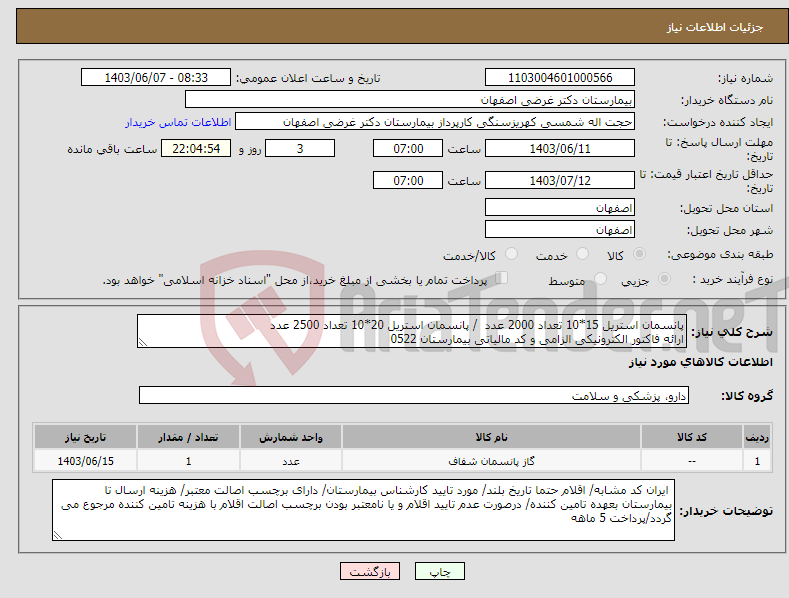This screenshot has height=598, width=789.
Task: Click the need number field 1103004601000566
Action: (560, 78)
